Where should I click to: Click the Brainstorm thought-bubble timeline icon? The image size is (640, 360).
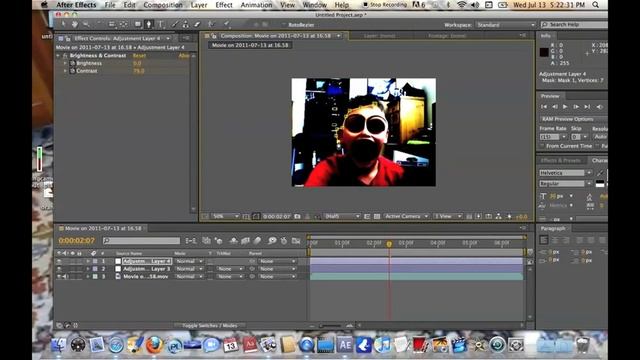[272, 241]
